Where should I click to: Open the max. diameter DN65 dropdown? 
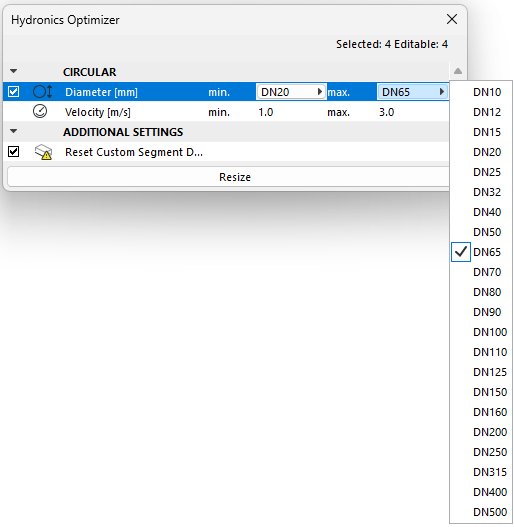pyautogui.click(x=413, y=92)
